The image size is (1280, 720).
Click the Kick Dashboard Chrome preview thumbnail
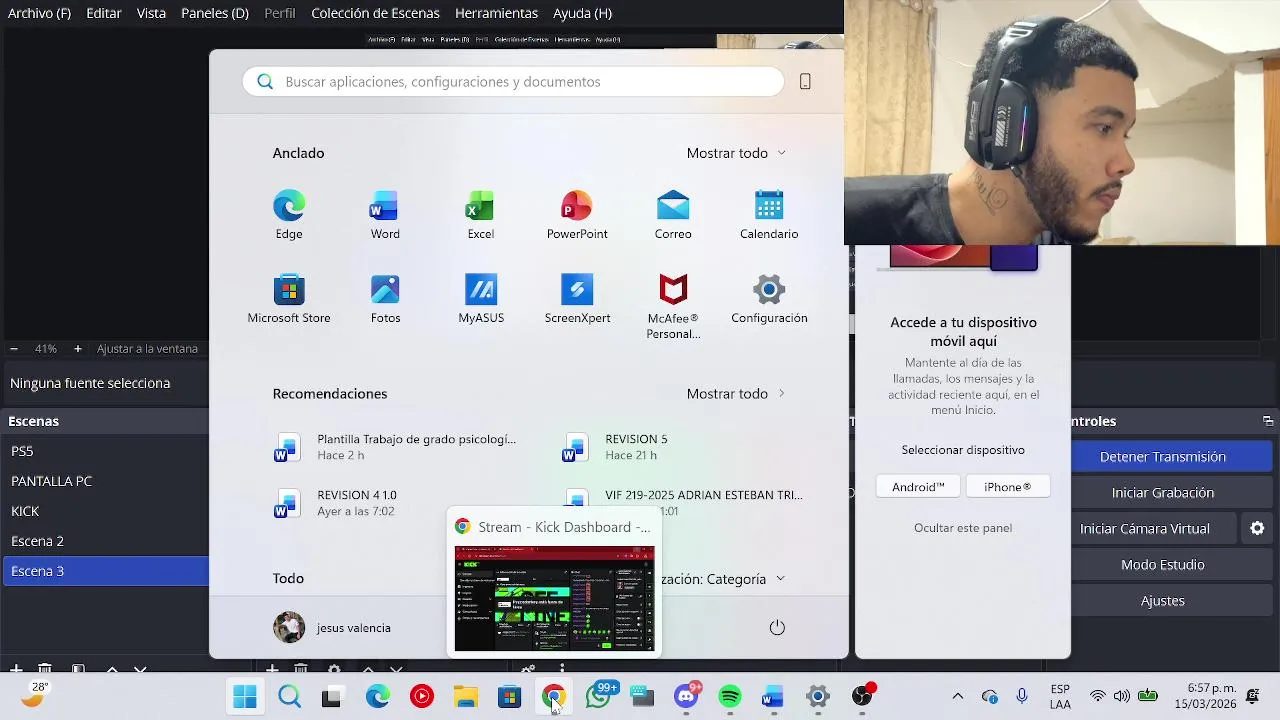pyautogui.click(x=555, y=598)
